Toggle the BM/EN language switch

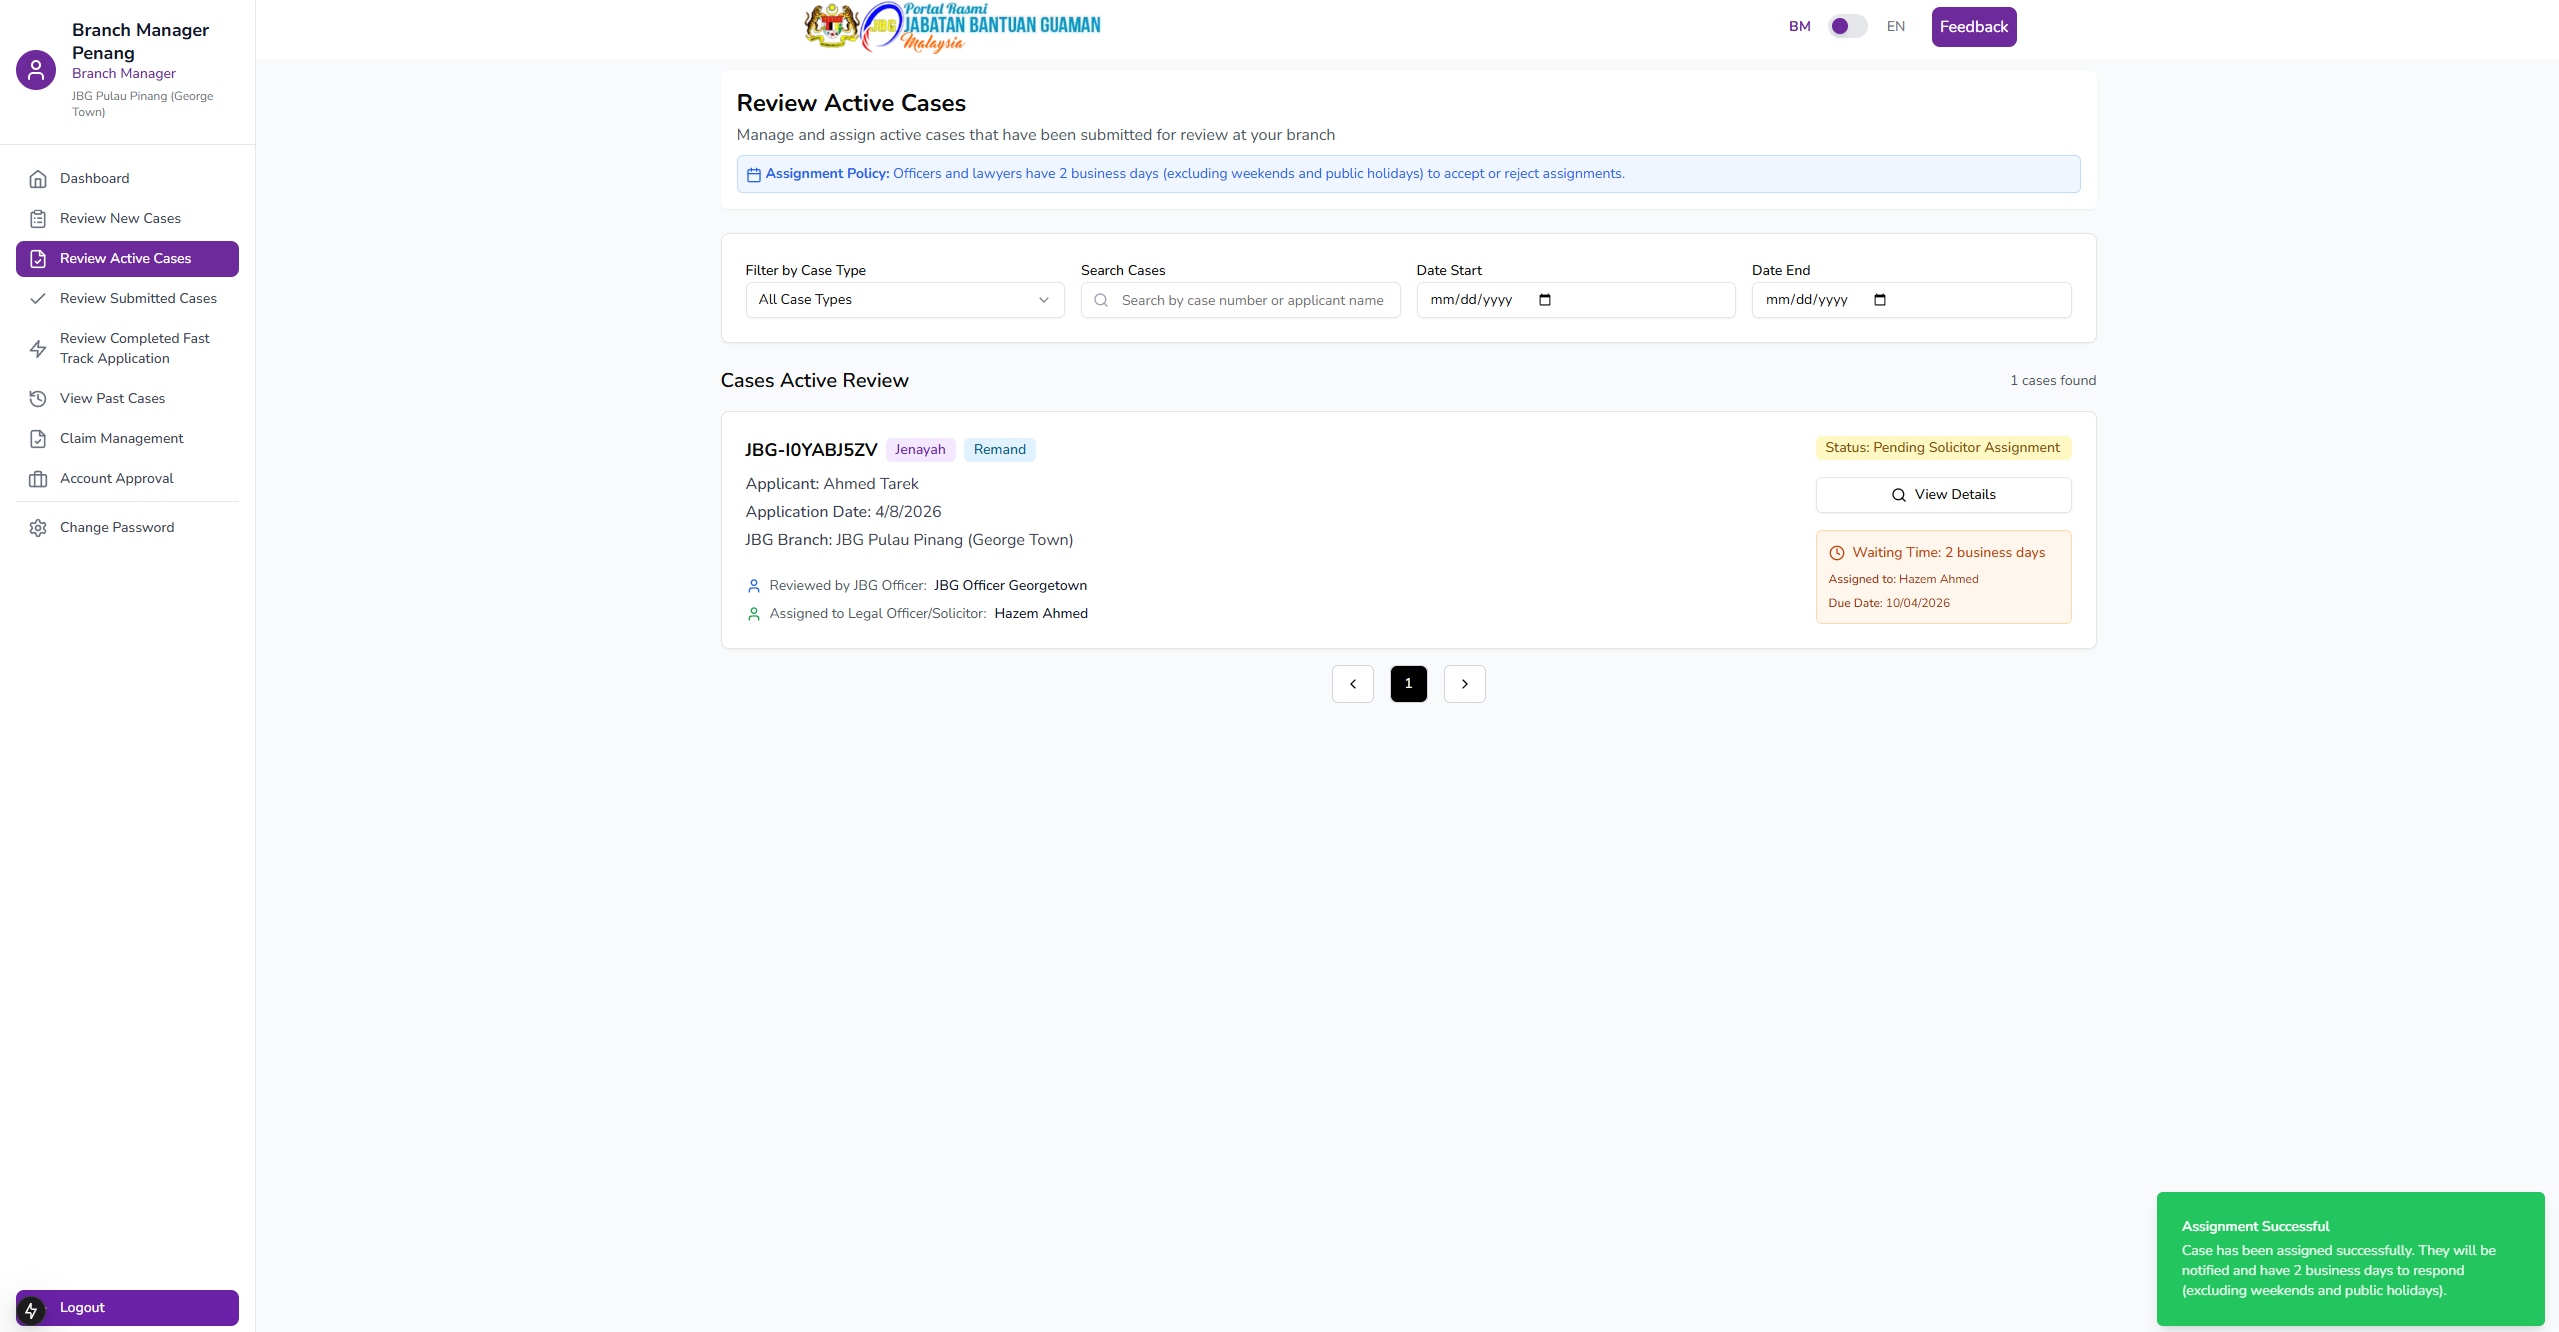coord(1847,27)
